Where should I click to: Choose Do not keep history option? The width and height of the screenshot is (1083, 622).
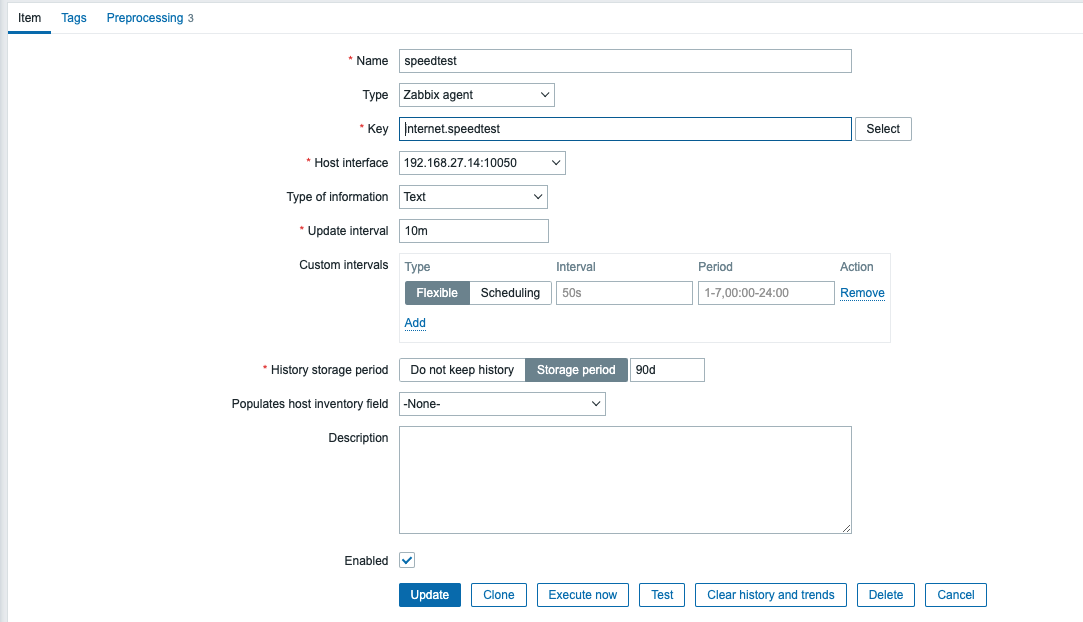(x=462, y=370)
